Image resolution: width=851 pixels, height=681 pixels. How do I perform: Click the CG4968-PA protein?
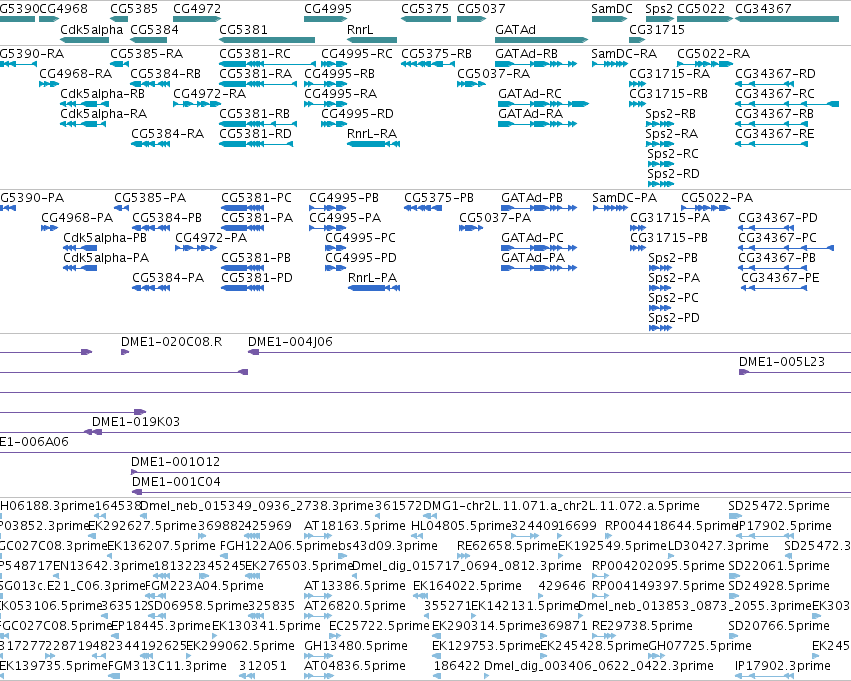click(x=49, y=228)
